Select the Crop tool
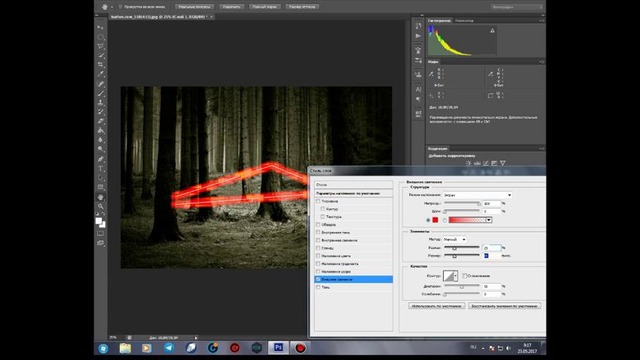The image size is (640, 360). tap(100, 65)
